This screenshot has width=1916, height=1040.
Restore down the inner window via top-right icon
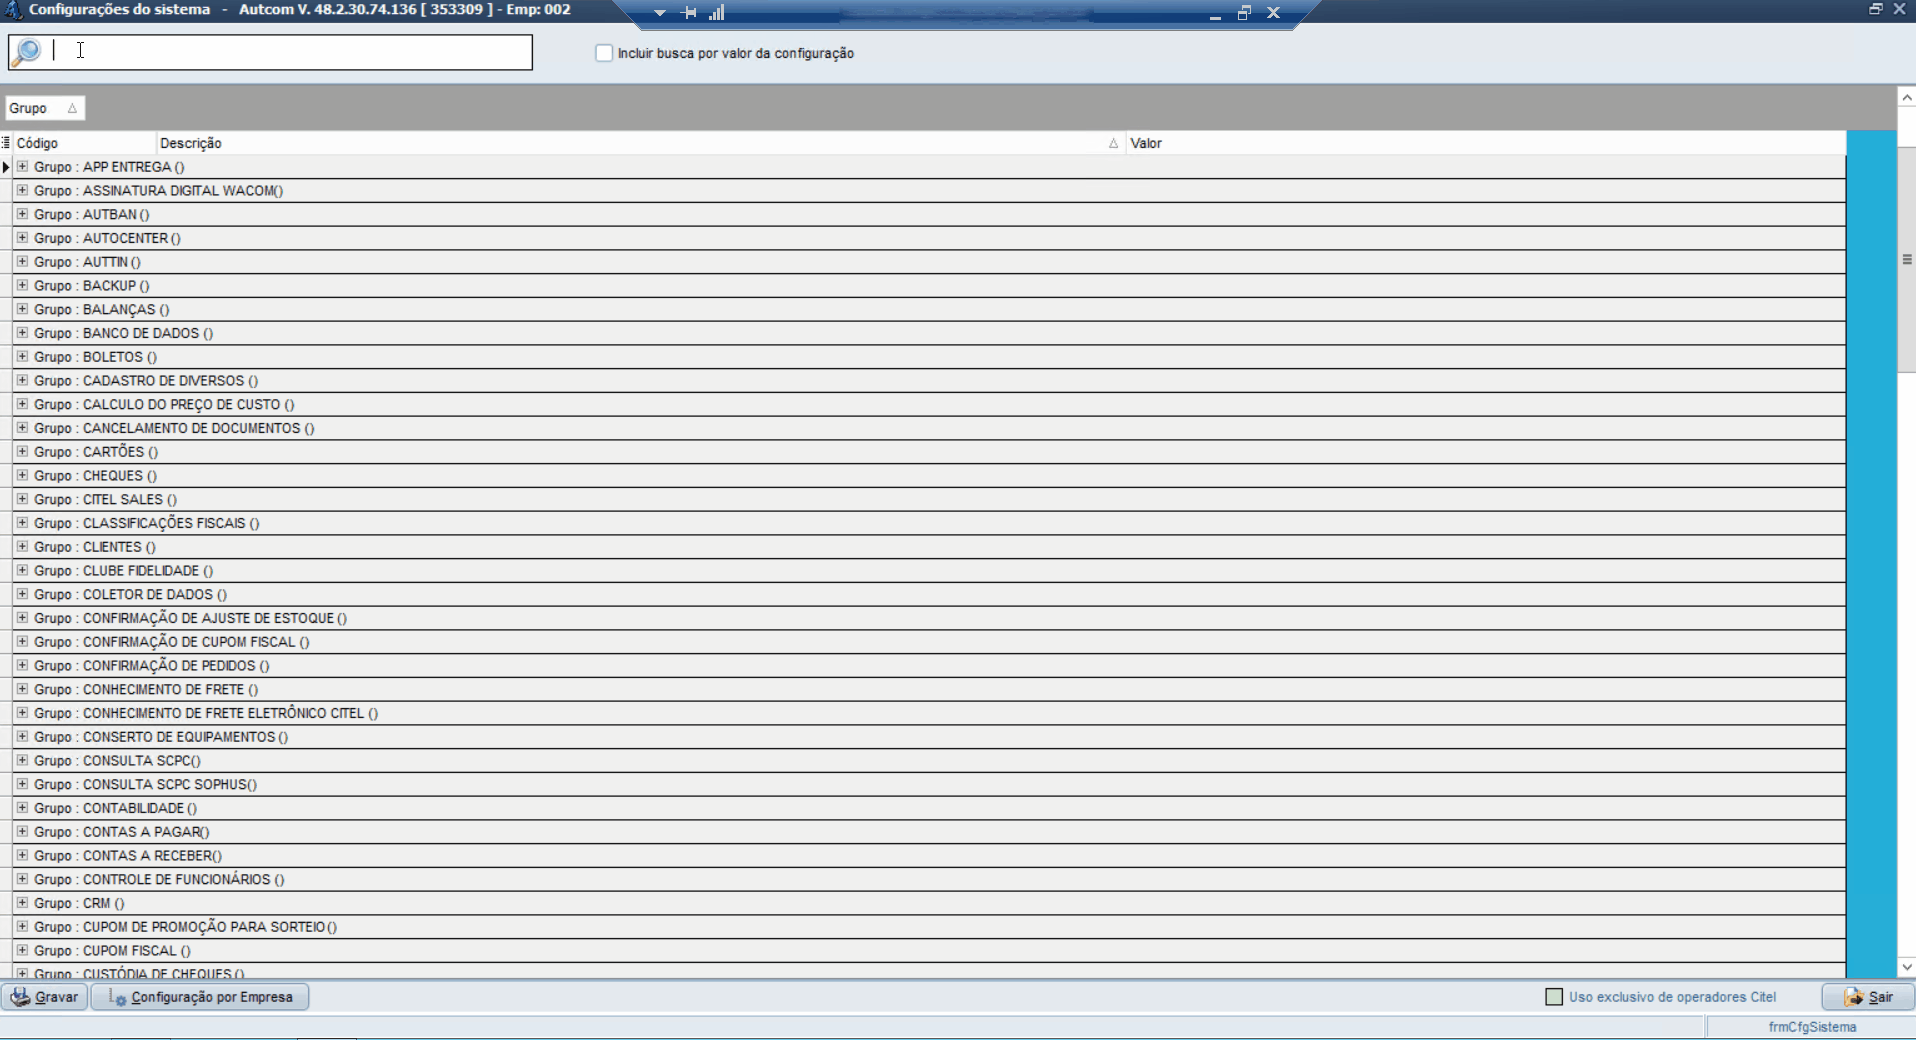tap(1876, 9)
